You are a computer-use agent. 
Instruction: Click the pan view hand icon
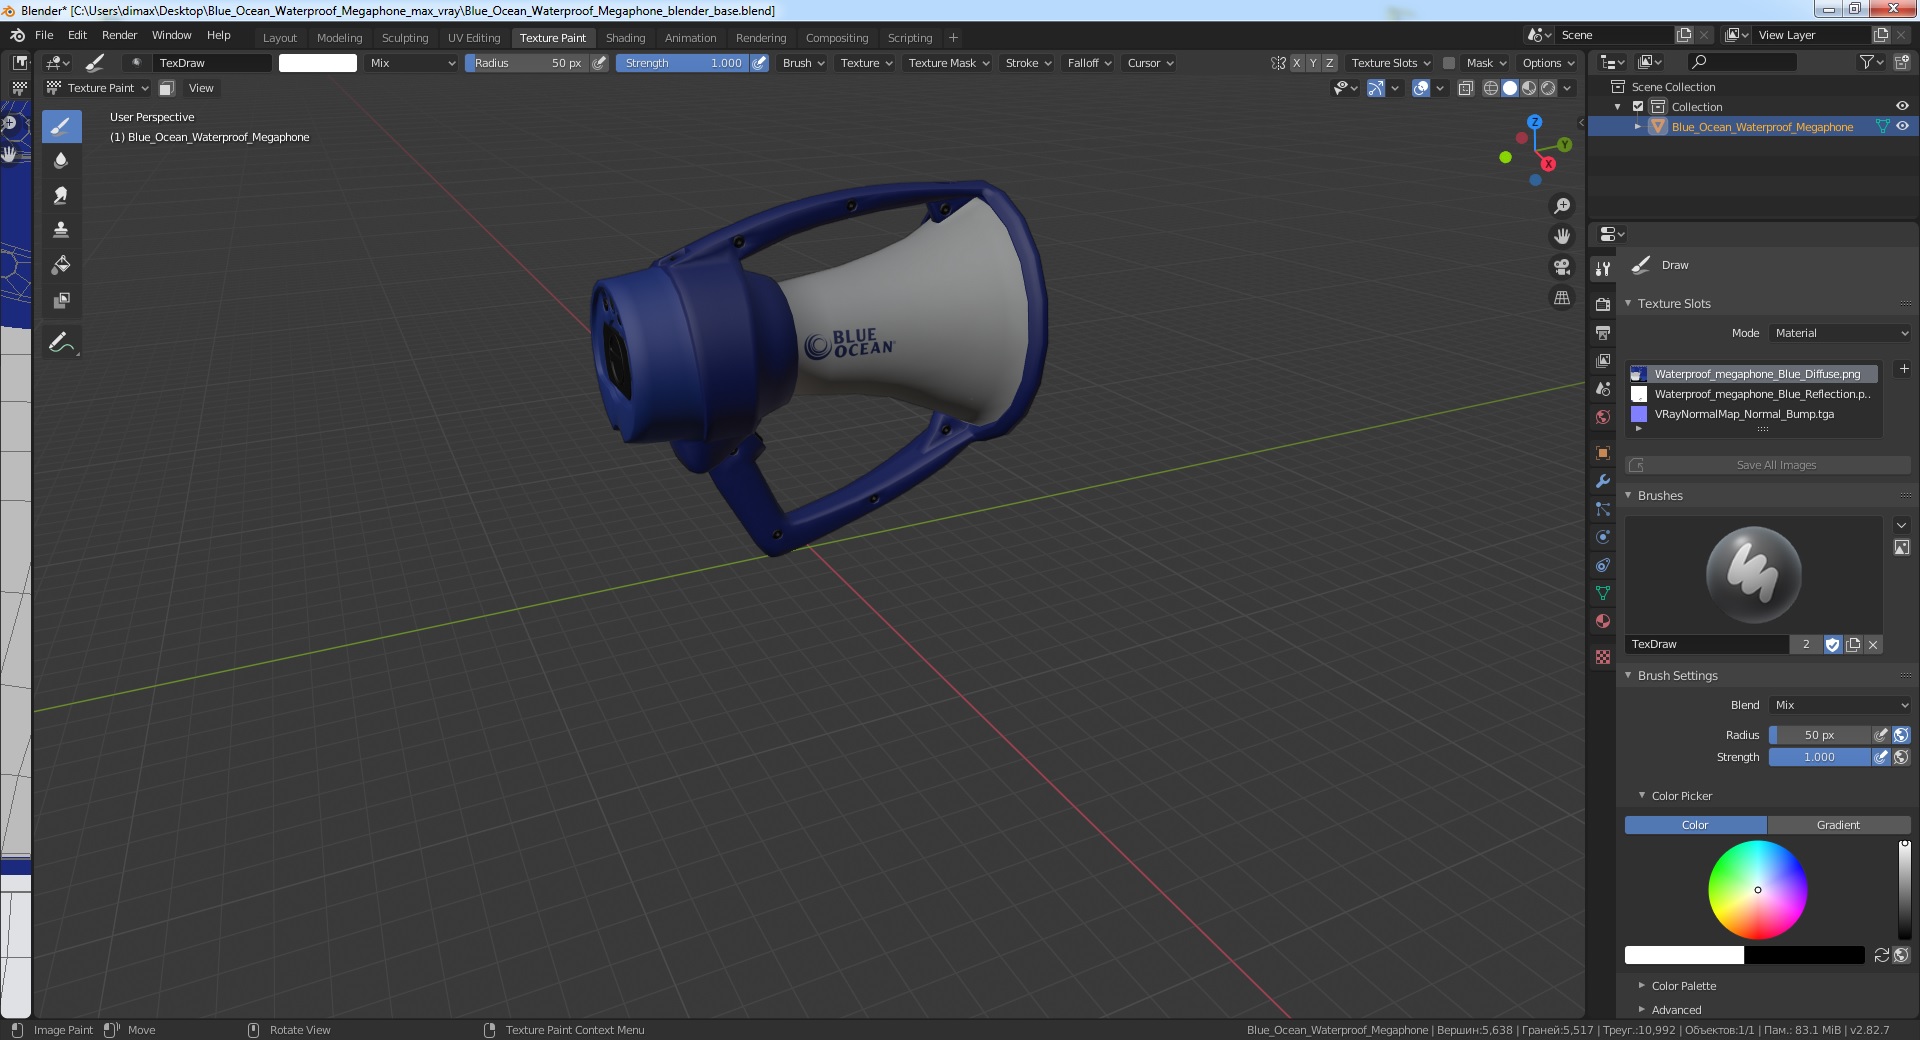pos(1561,236)
